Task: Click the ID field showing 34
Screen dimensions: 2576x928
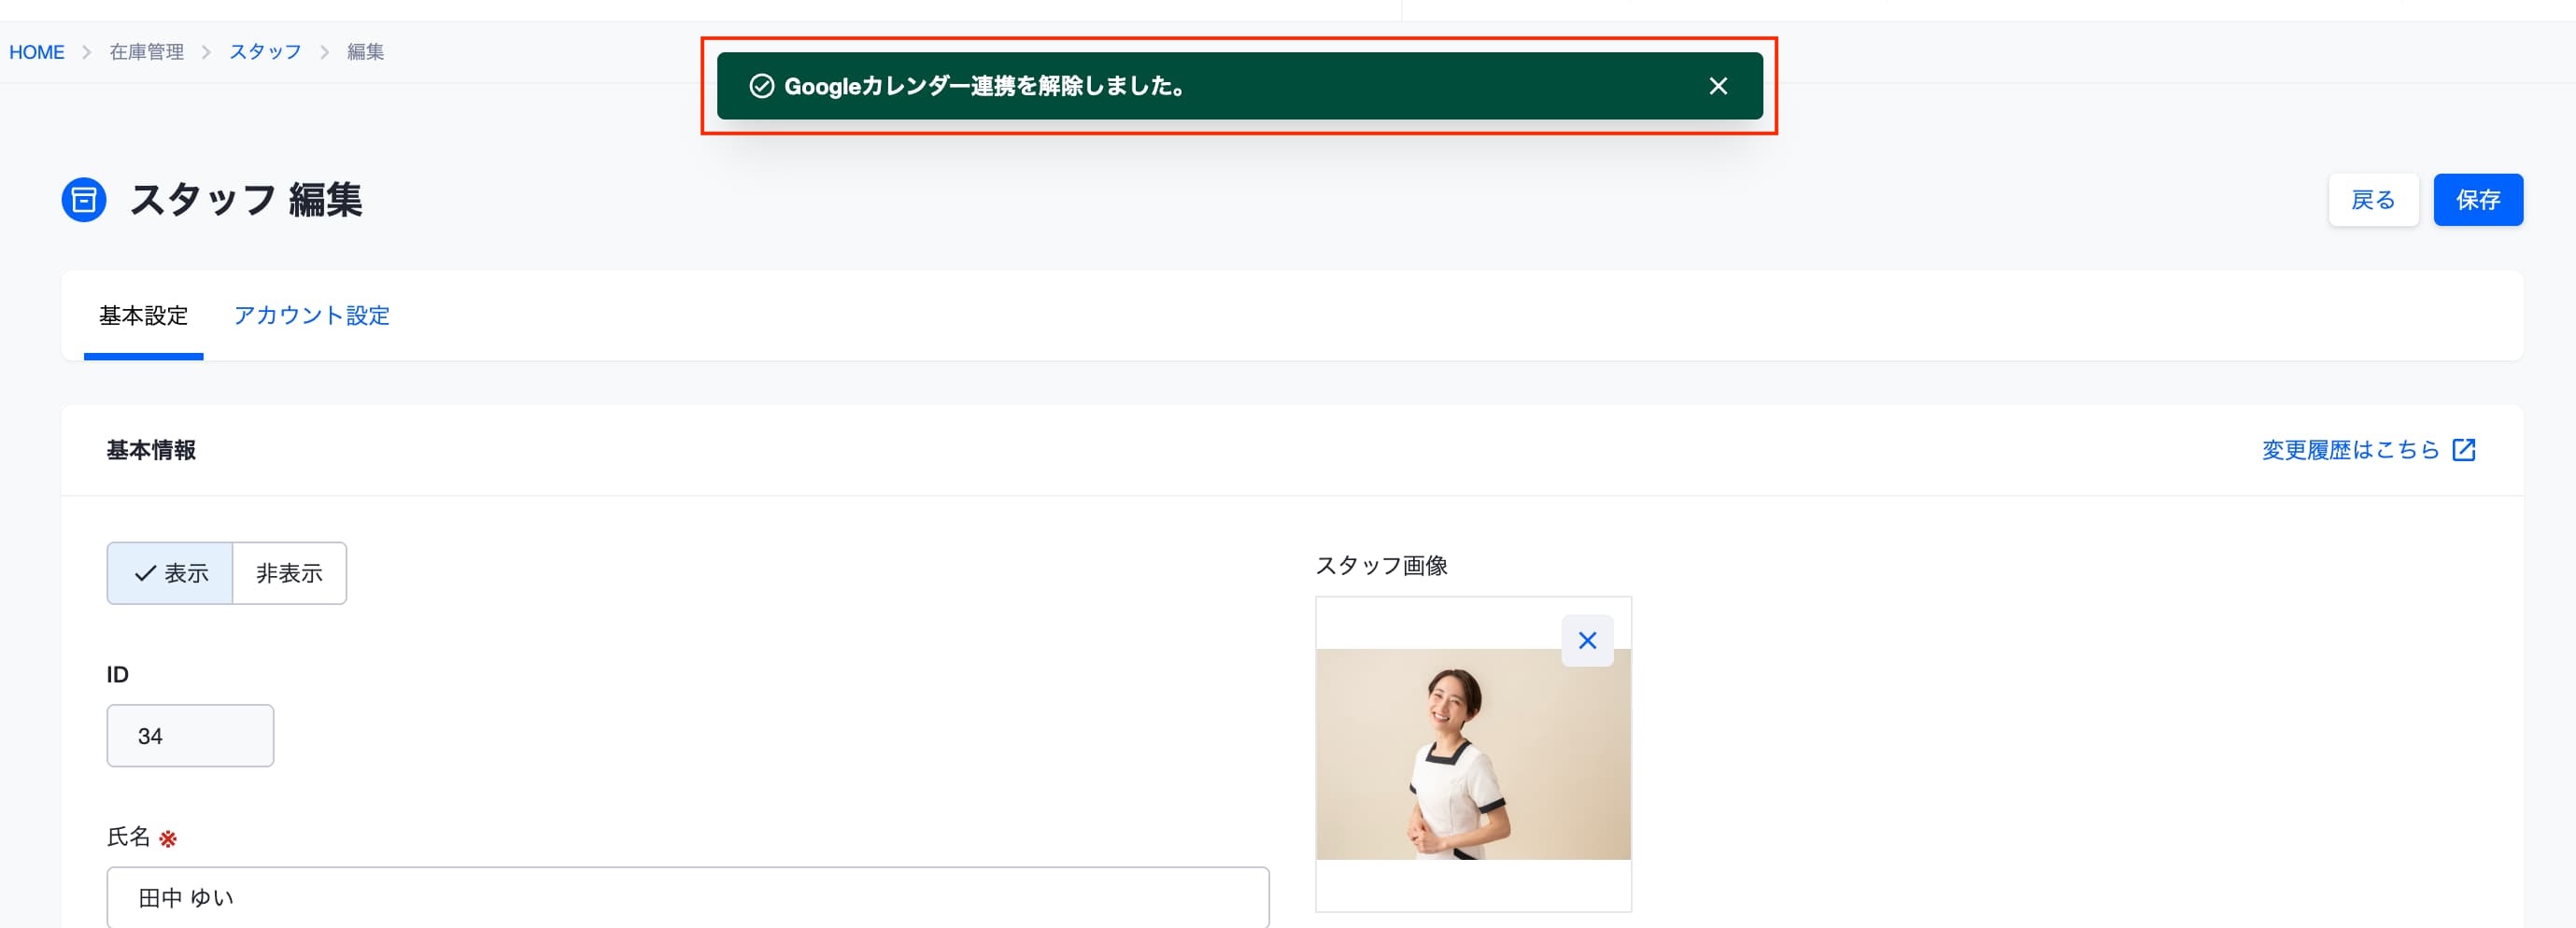Action: pos(190,736)
